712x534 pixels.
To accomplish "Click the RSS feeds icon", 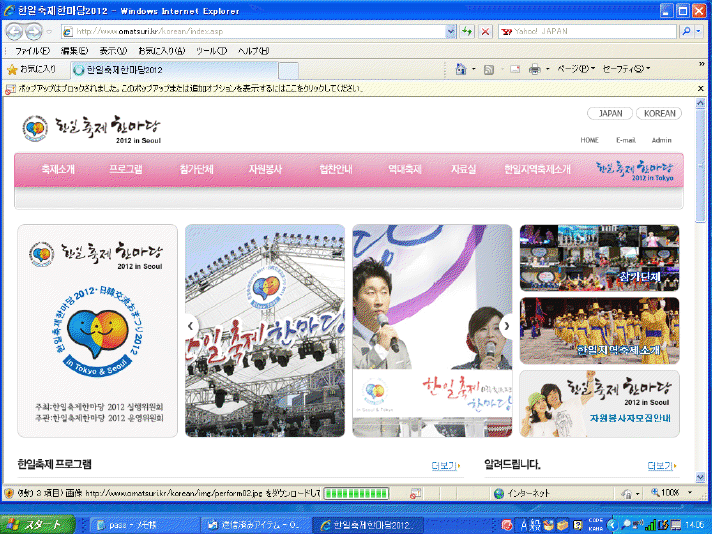I will pos(489,69).
